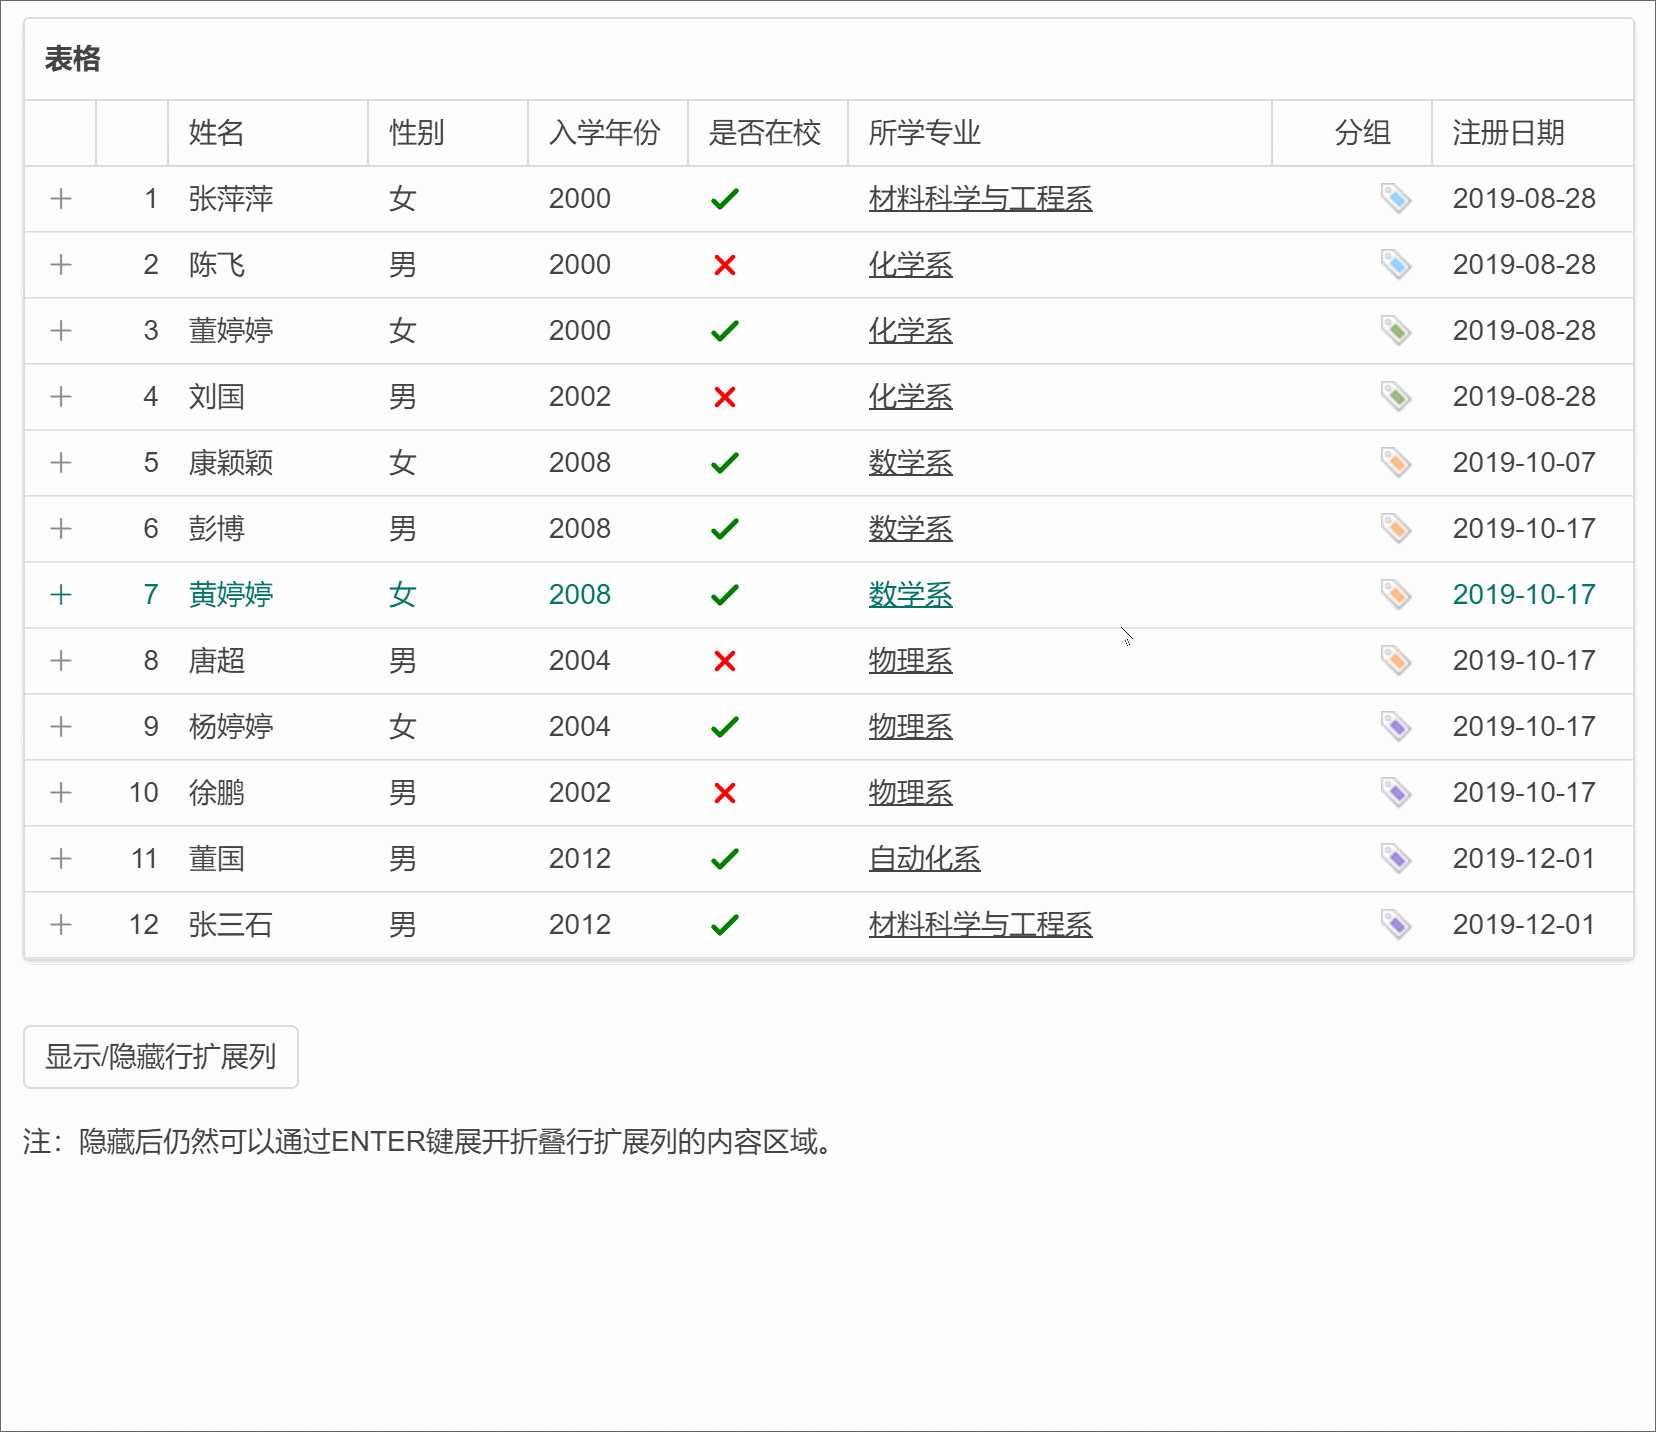Open 数学系 link in highlighted 黄婷婷 row
This screenshot has height=1432, width=1656.
click(911, 595)
